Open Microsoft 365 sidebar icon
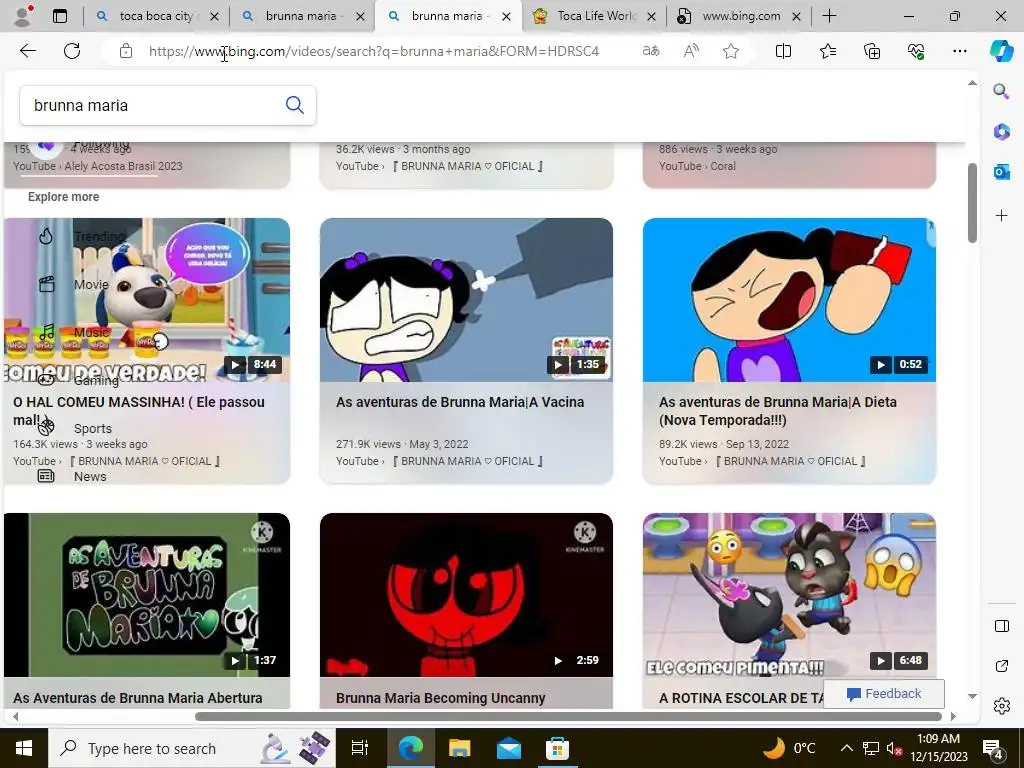 coord(1001,132)
